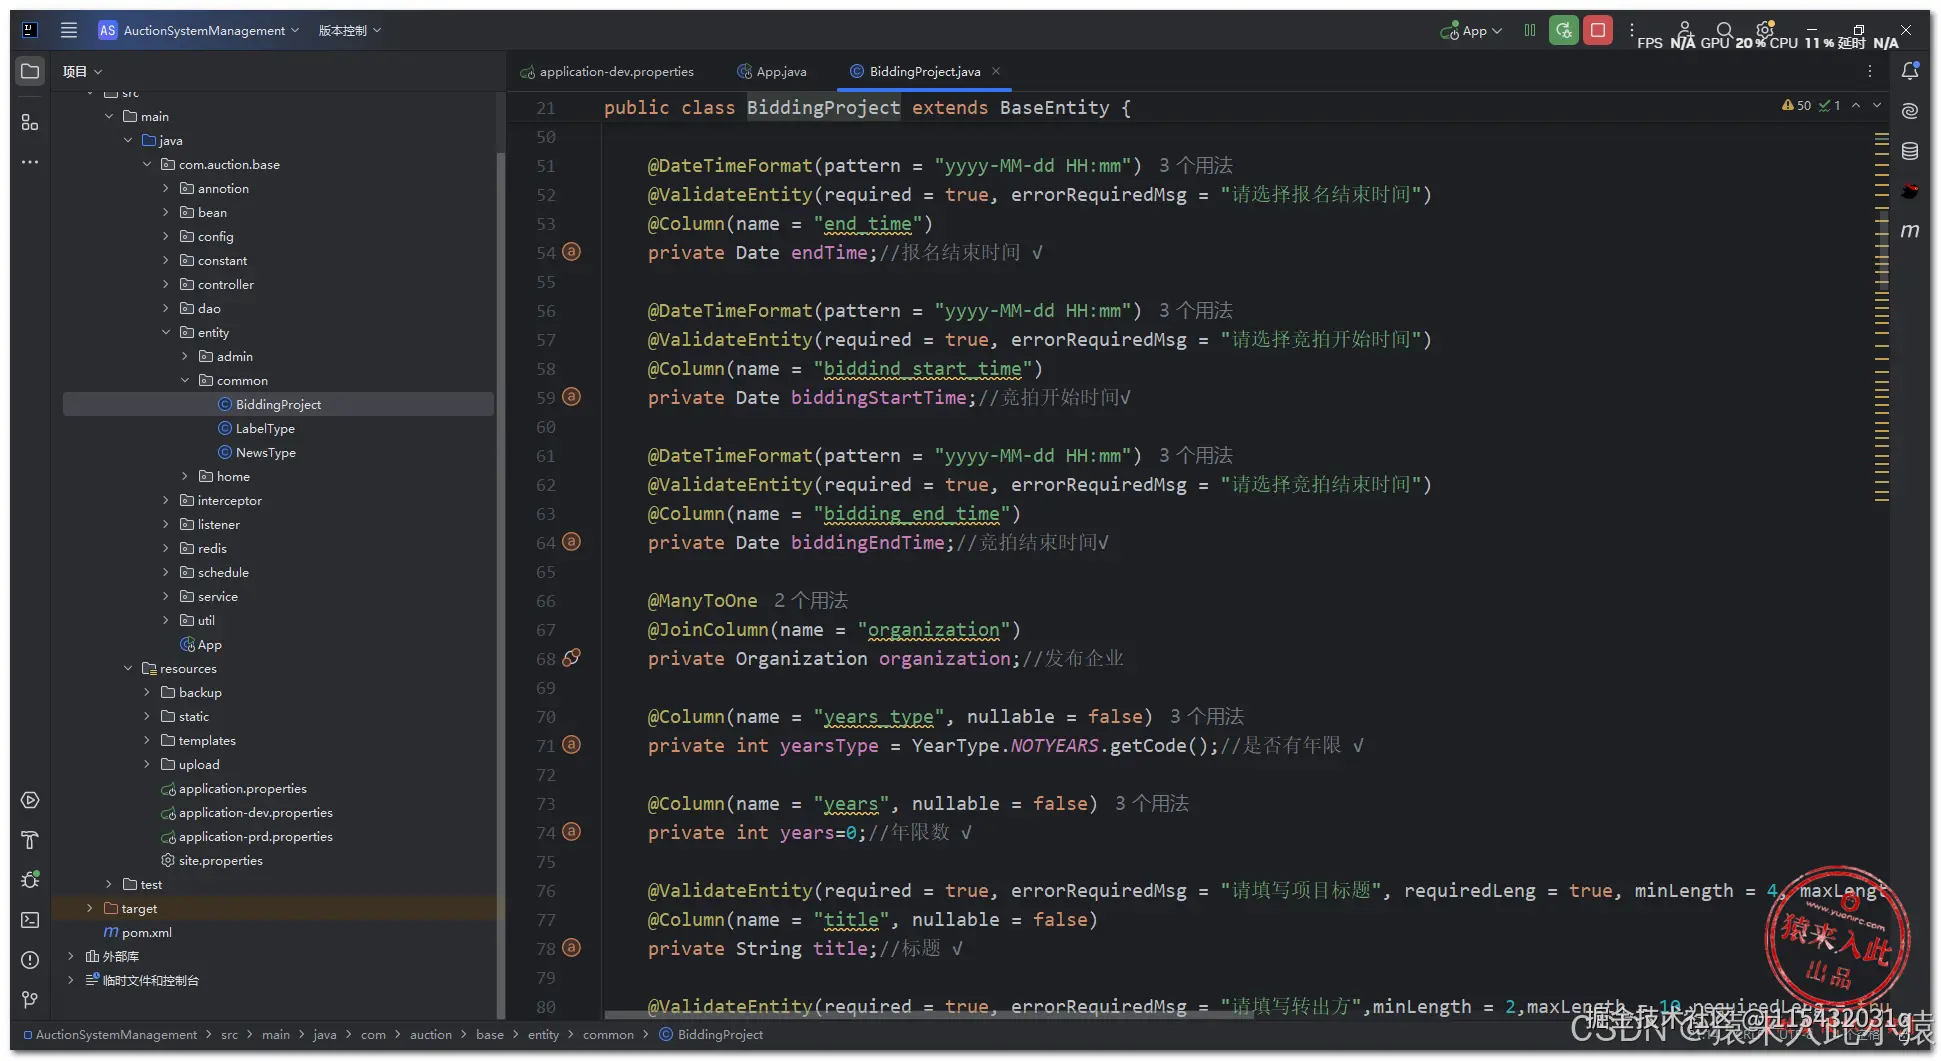Open the editor tabs options menu
This screenshot has height=1061, width=1941.
1870,71
